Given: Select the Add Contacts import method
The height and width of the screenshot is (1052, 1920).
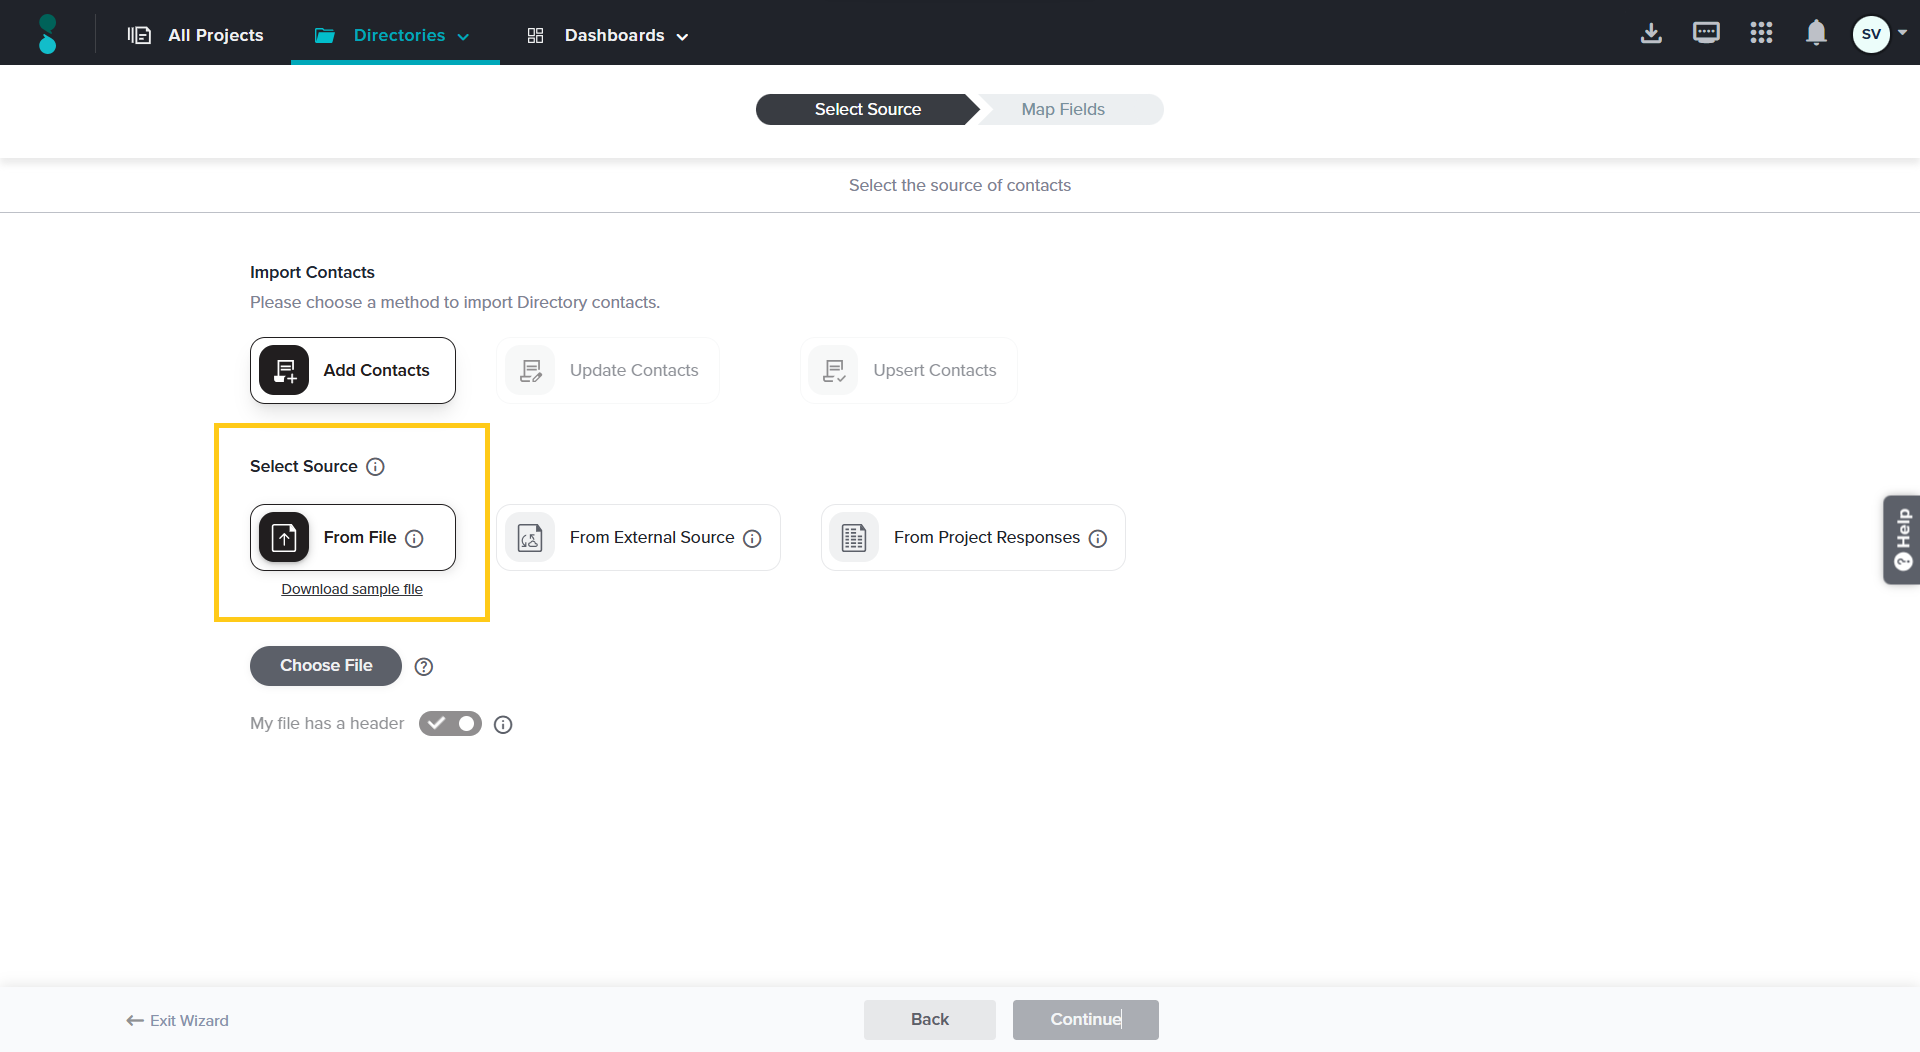Looking at the screenshot, I should click(352, 371).
